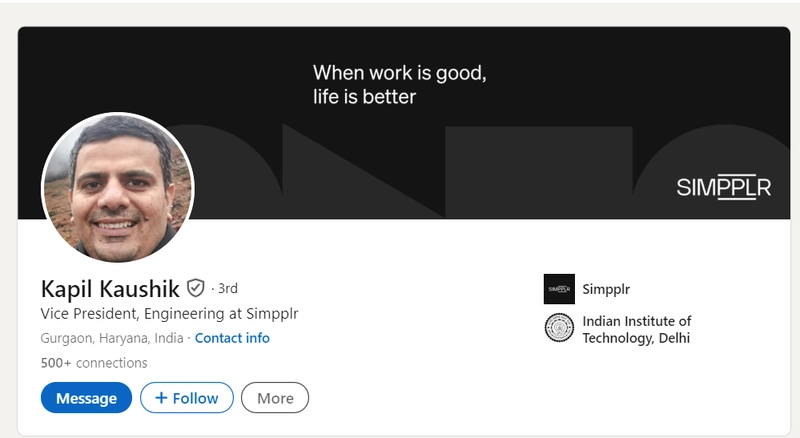Click the plus icon inside the Follow button
This screenshot has height=438, width=800.
161,398
